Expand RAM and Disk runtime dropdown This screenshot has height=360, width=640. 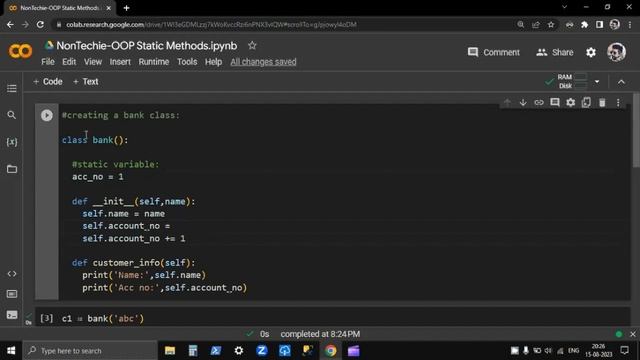597,82
